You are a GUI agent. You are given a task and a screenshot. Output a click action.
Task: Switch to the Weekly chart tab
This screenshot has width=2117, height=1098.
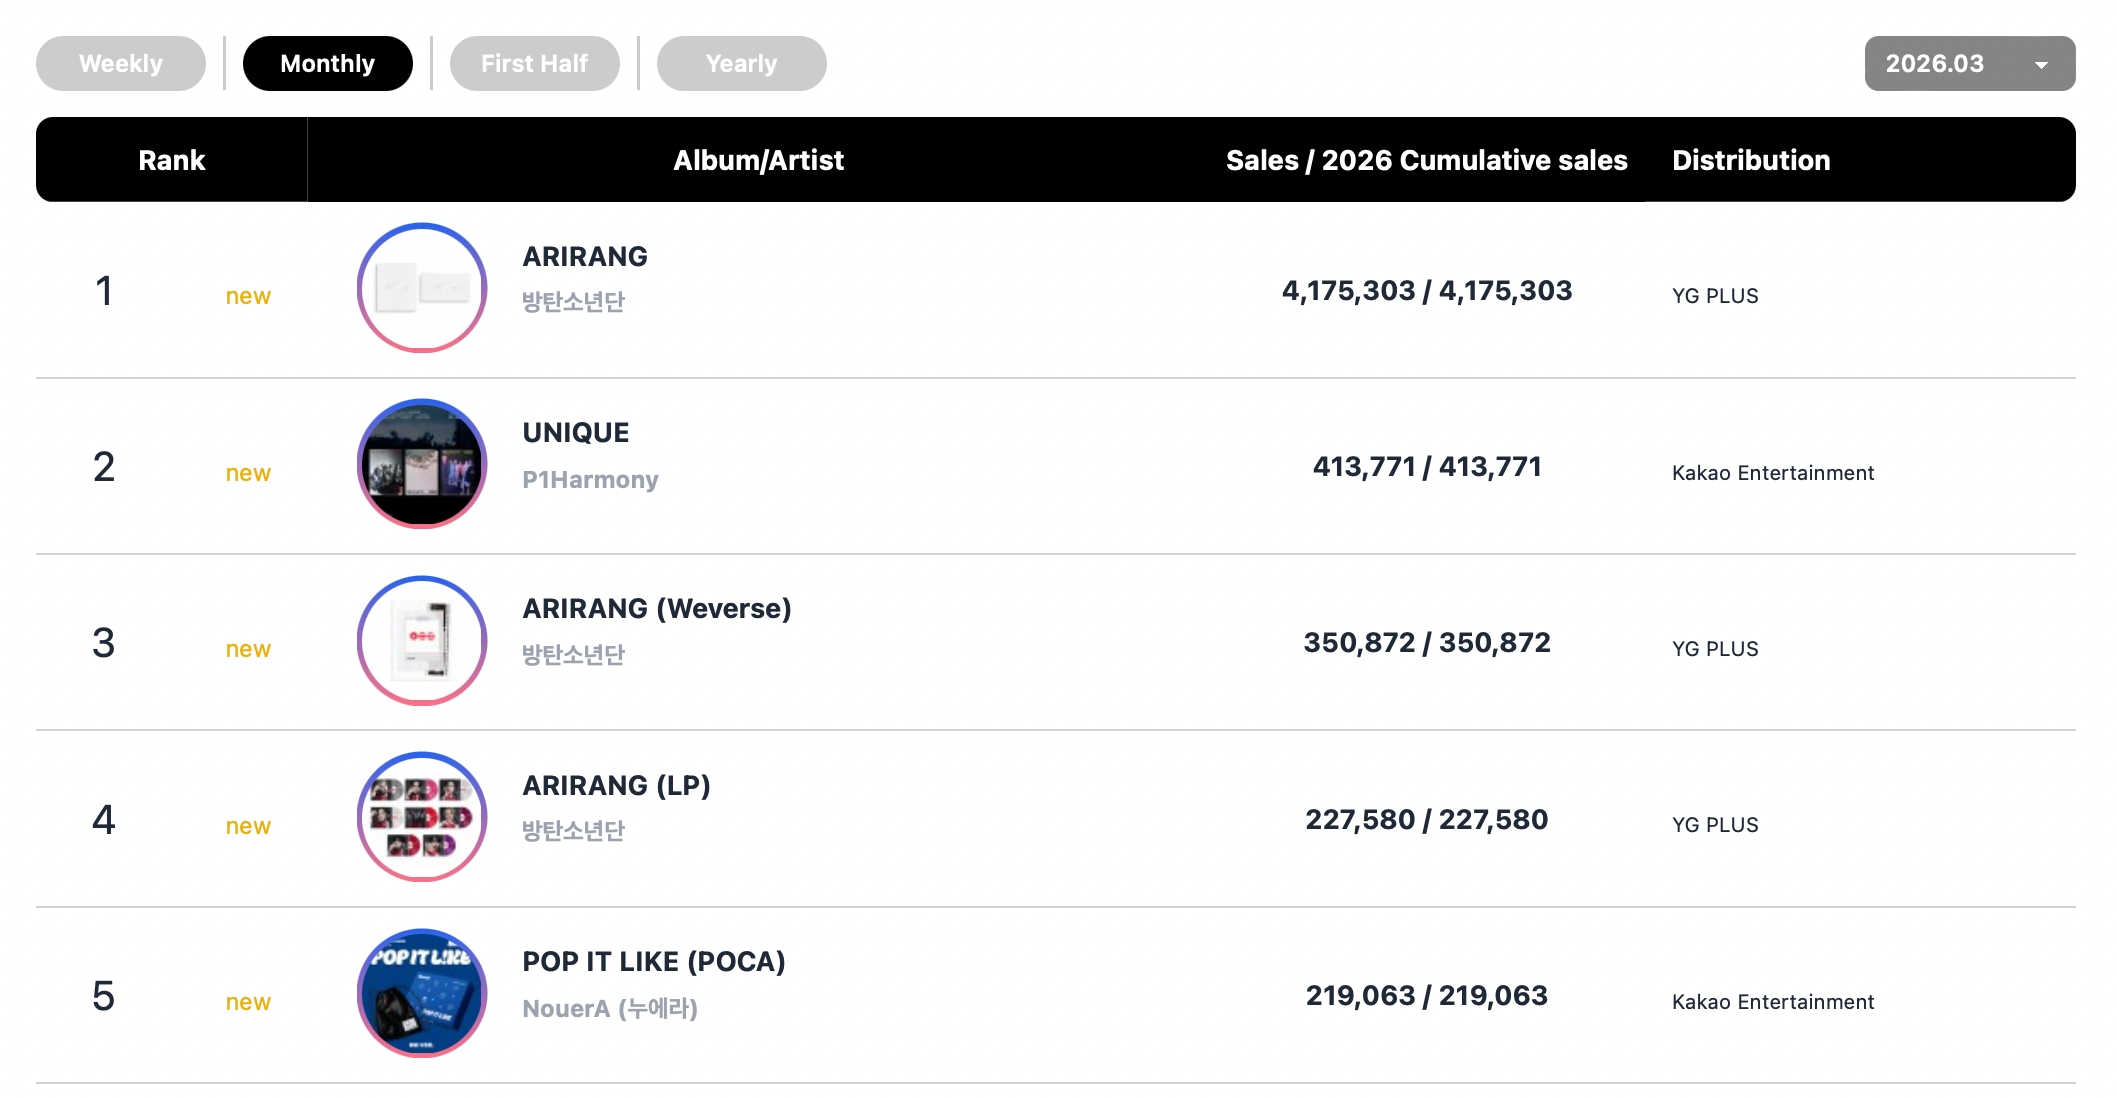120,64
